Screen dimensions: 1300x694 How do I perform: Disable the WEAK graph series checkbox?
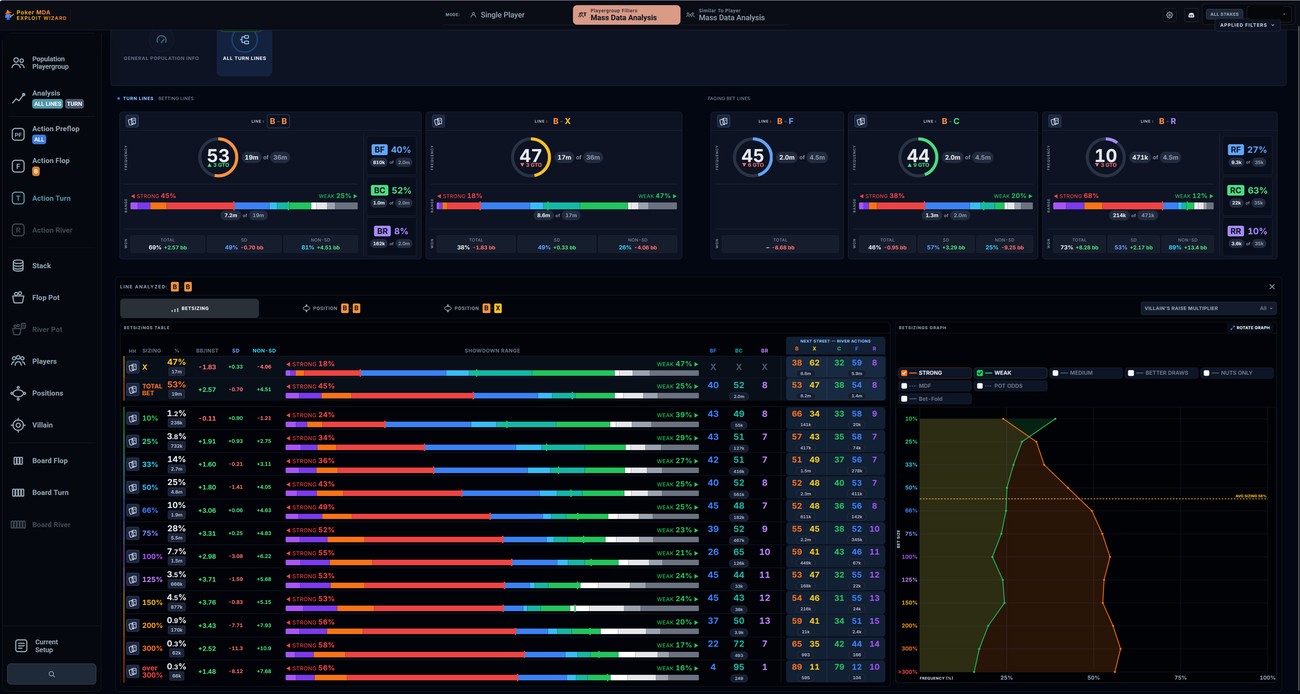980,373
